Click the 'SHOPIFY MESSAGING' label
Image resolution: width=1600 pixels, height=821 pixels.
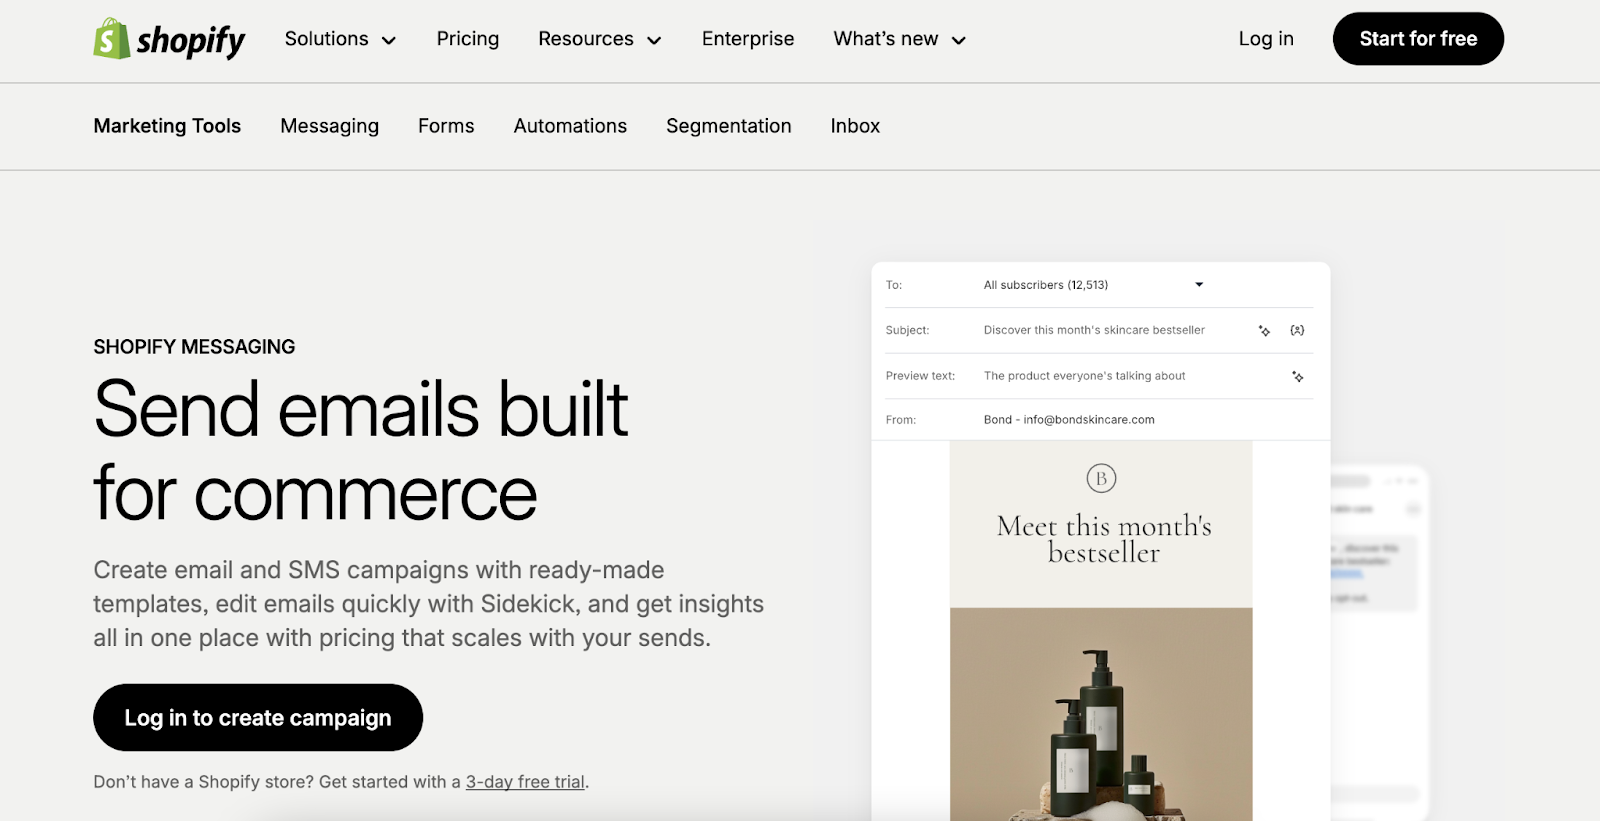point(194,347)
